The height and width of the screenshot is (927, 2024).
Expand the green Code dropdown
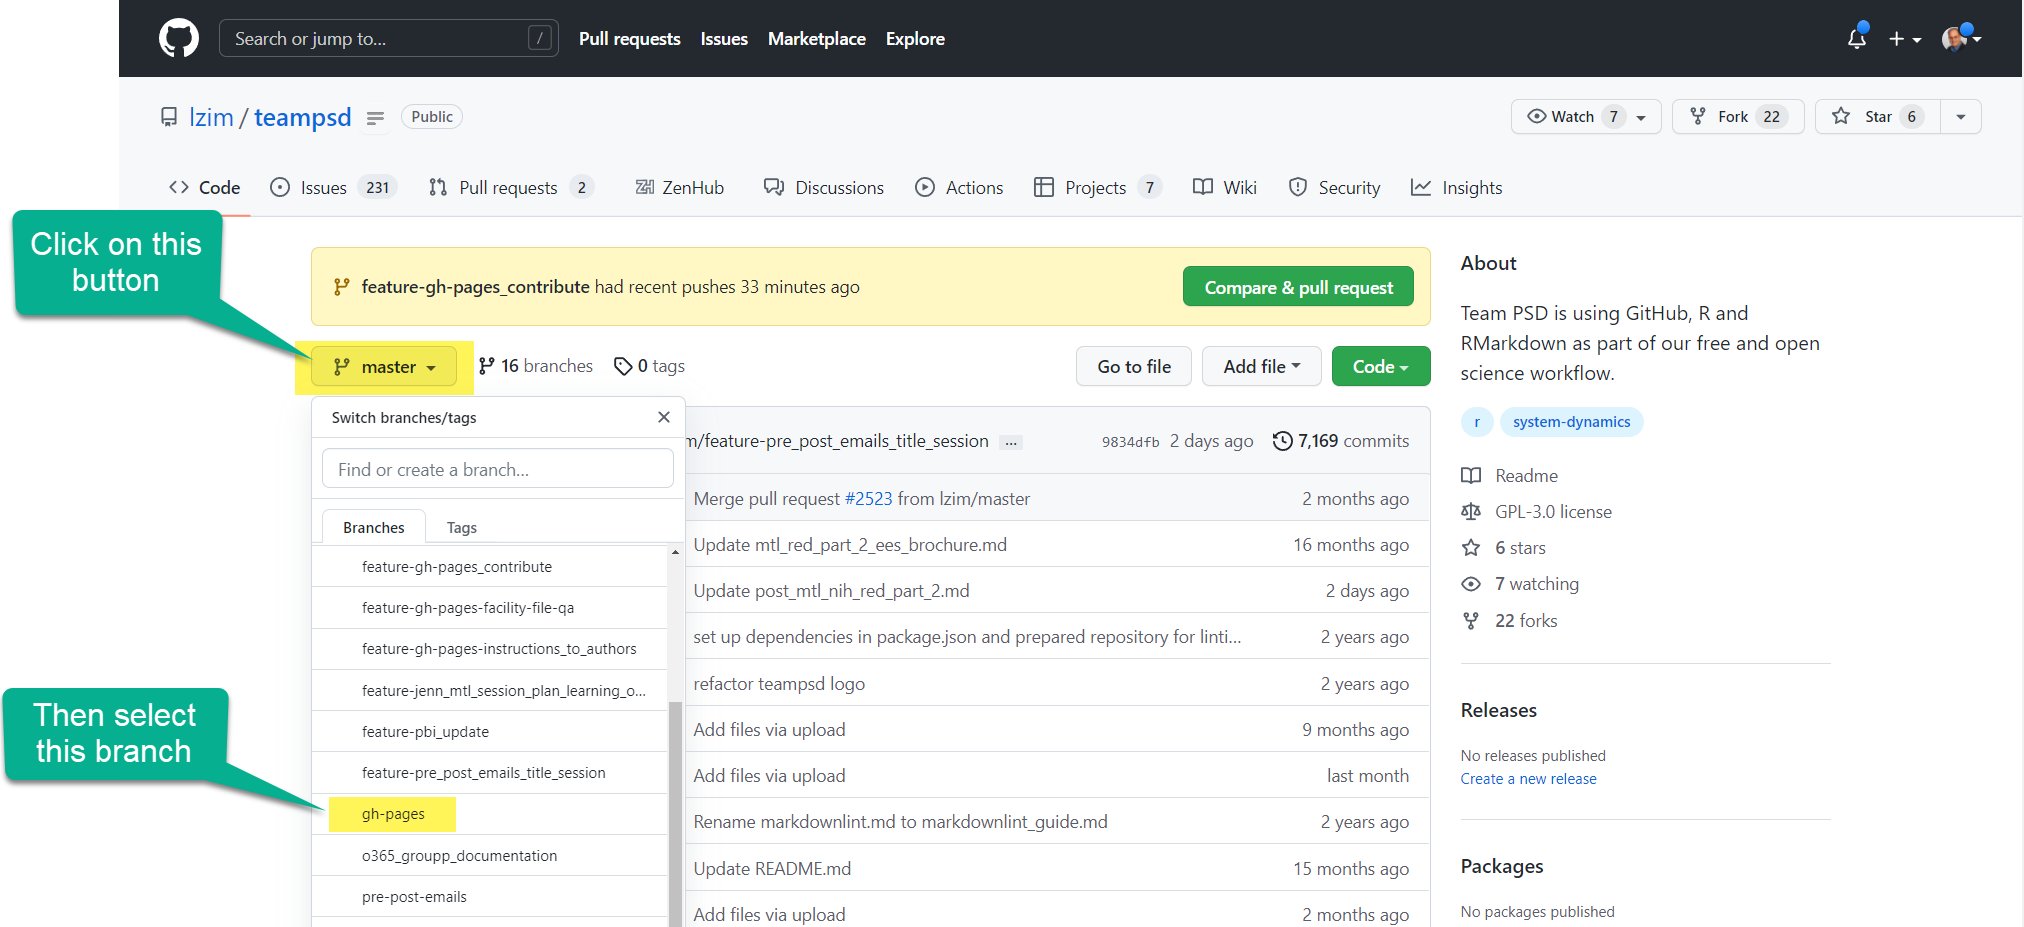pos(1381,367)
